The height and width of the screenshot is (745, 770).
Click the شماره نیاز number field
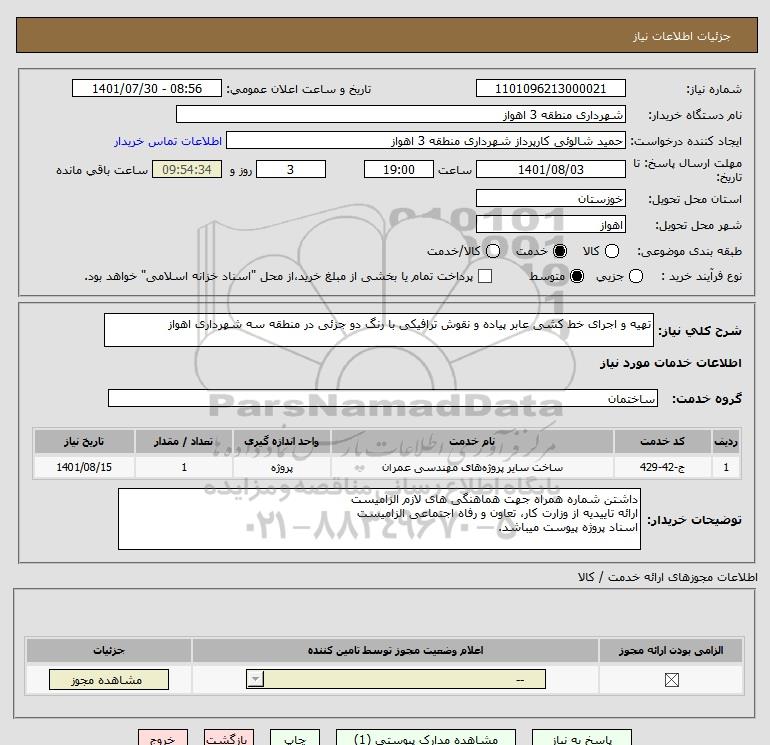(x=550, y=88)
